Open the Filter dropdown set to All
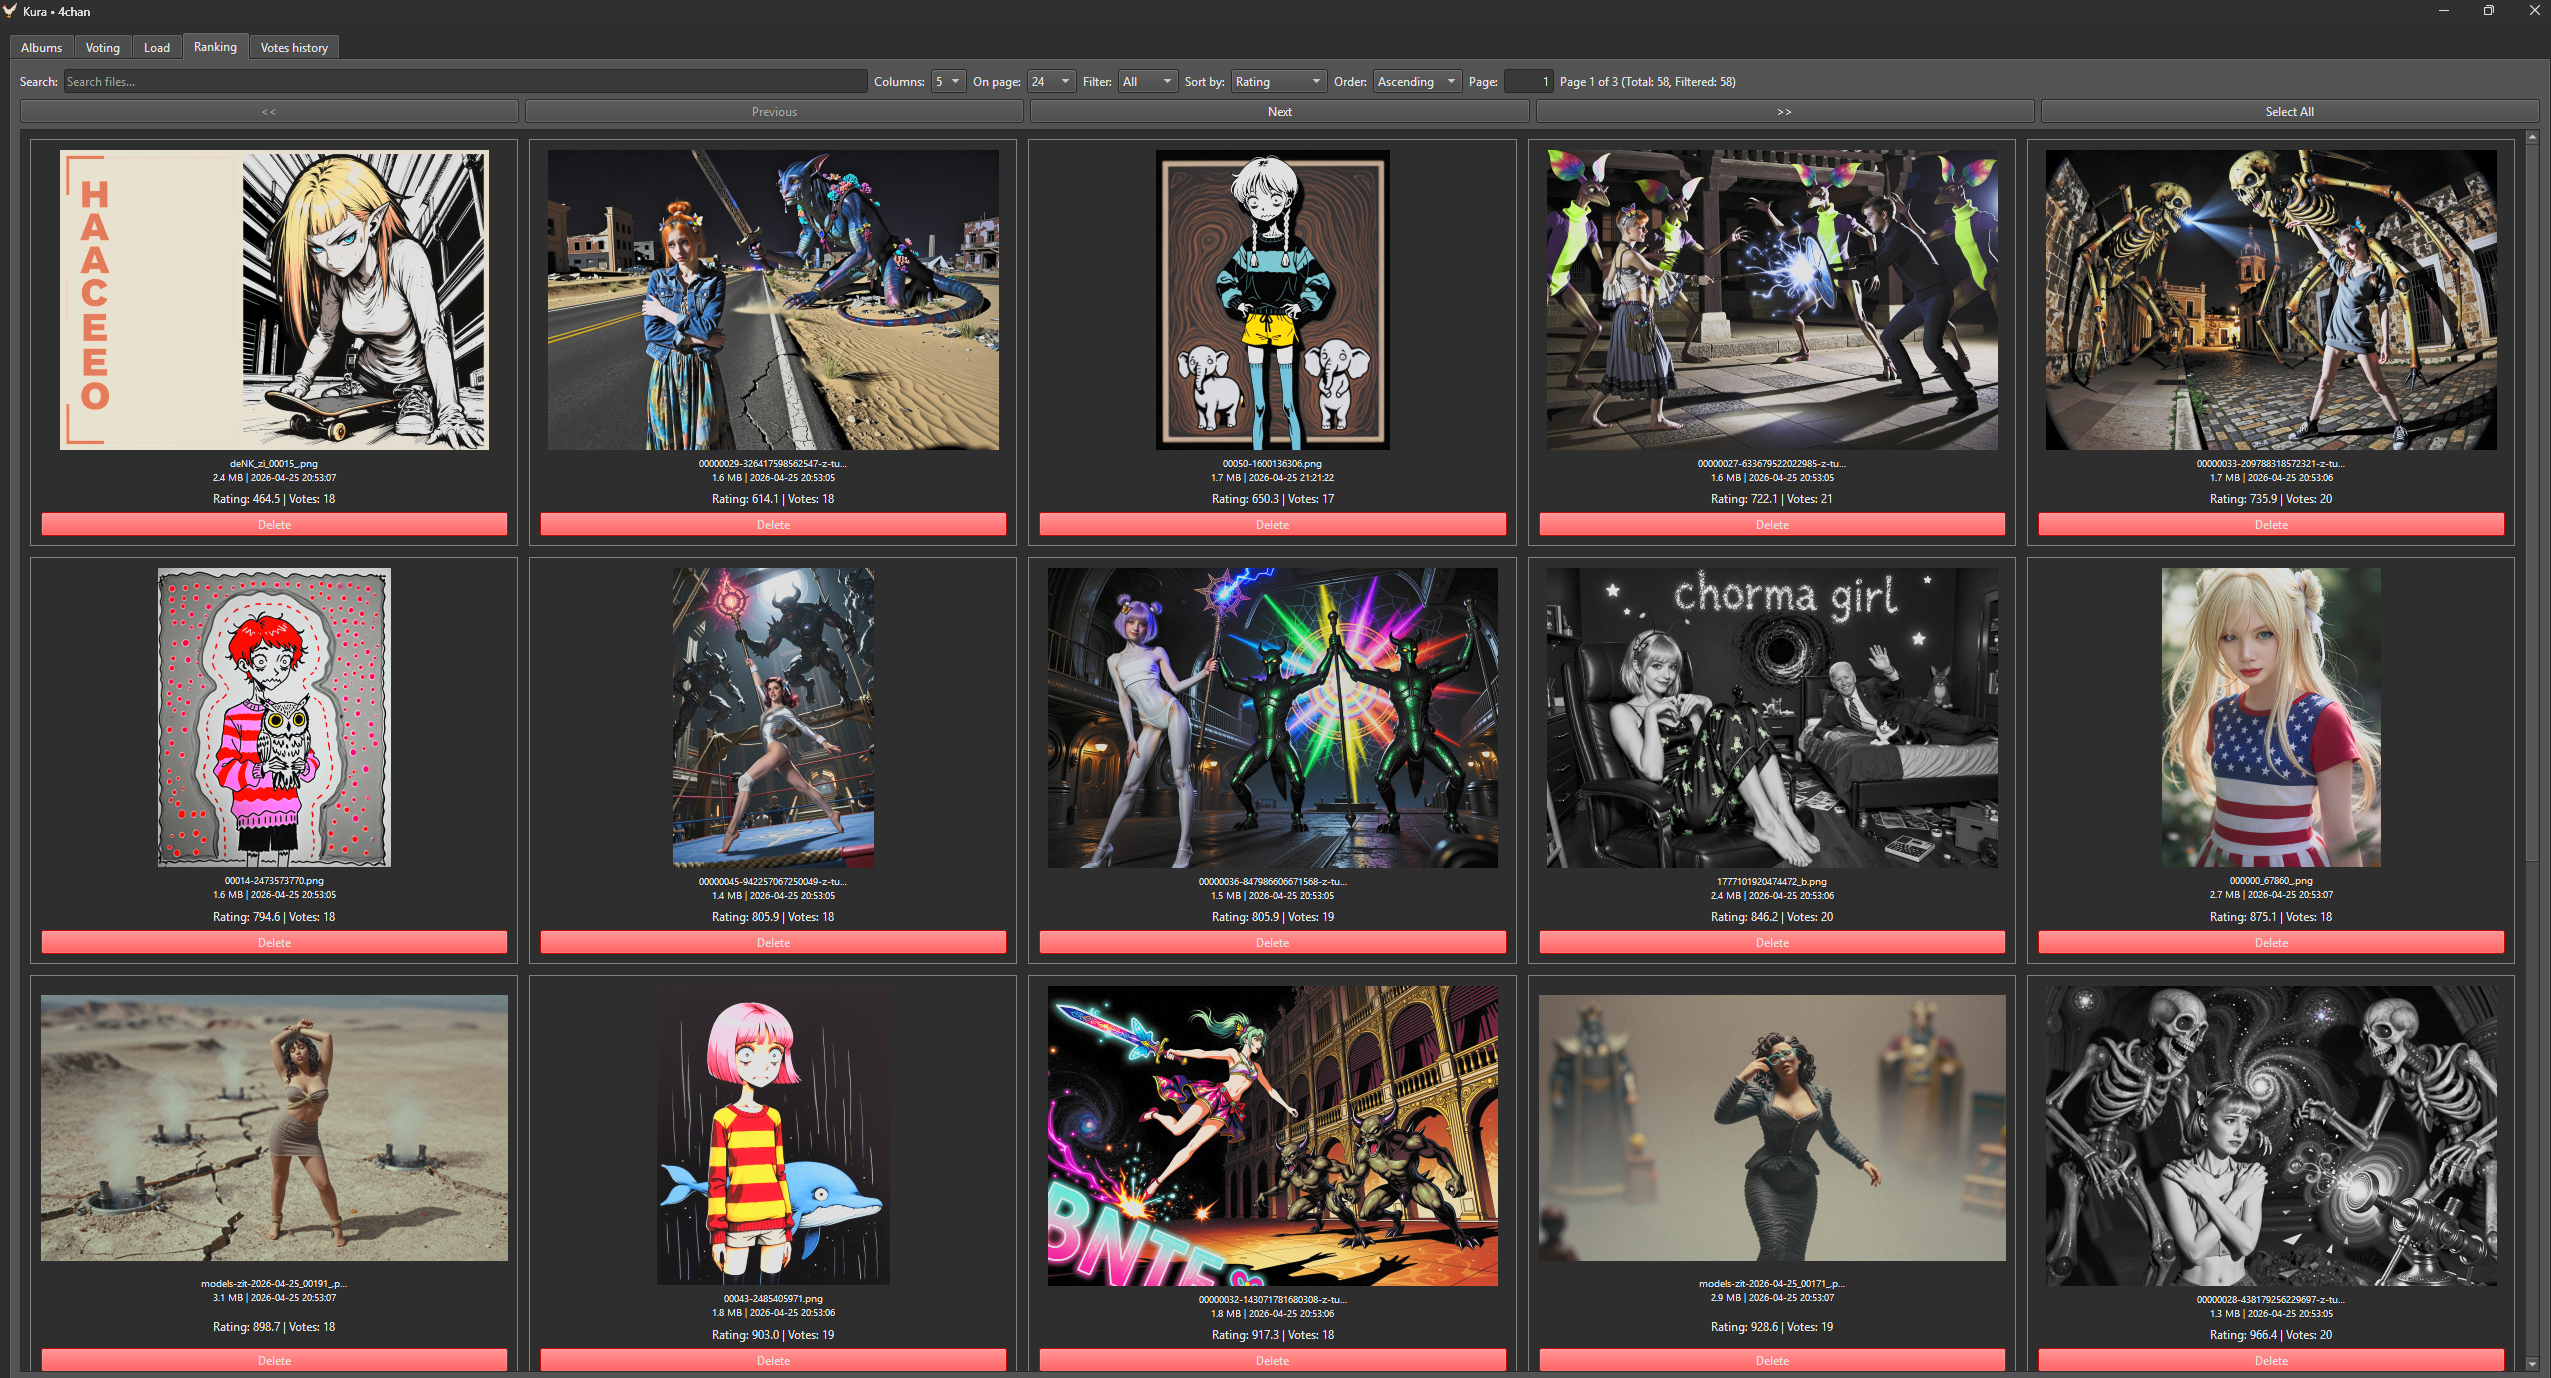 pyautogui.click(x=1147, y=82)
